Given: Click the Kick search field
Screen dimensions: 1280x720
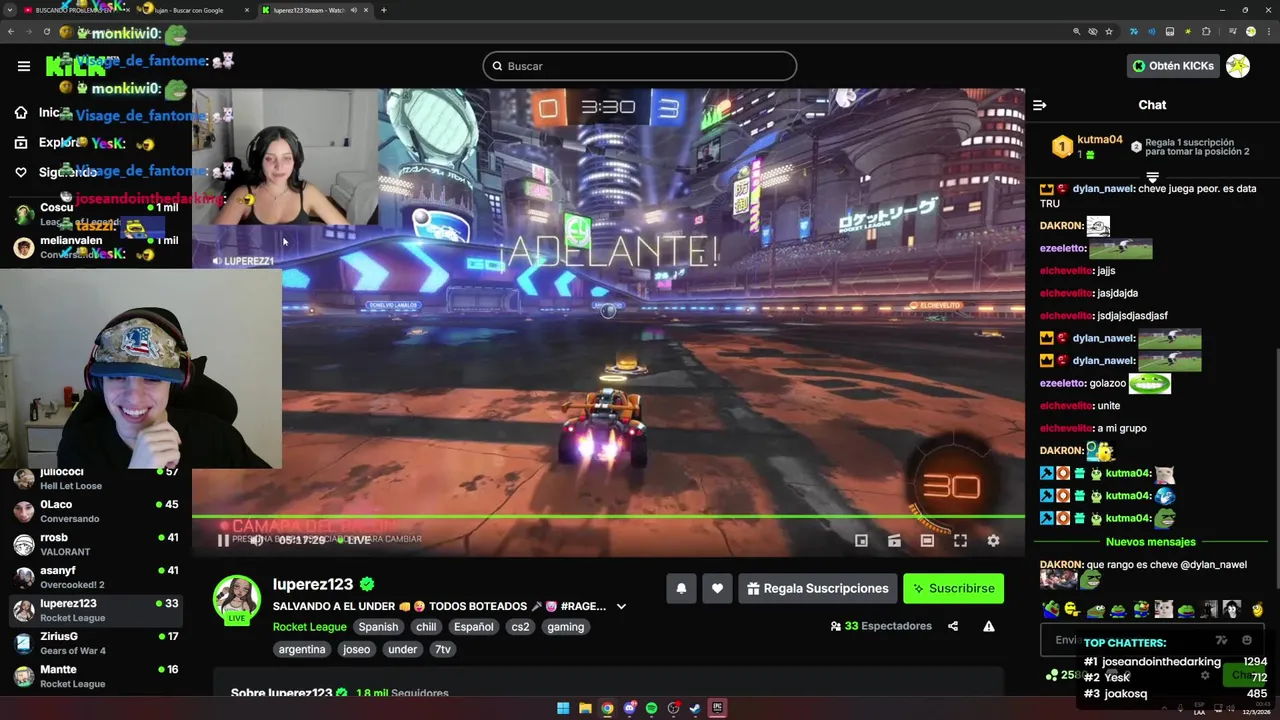Looking at the screenshot, I should tap(640, 66).
